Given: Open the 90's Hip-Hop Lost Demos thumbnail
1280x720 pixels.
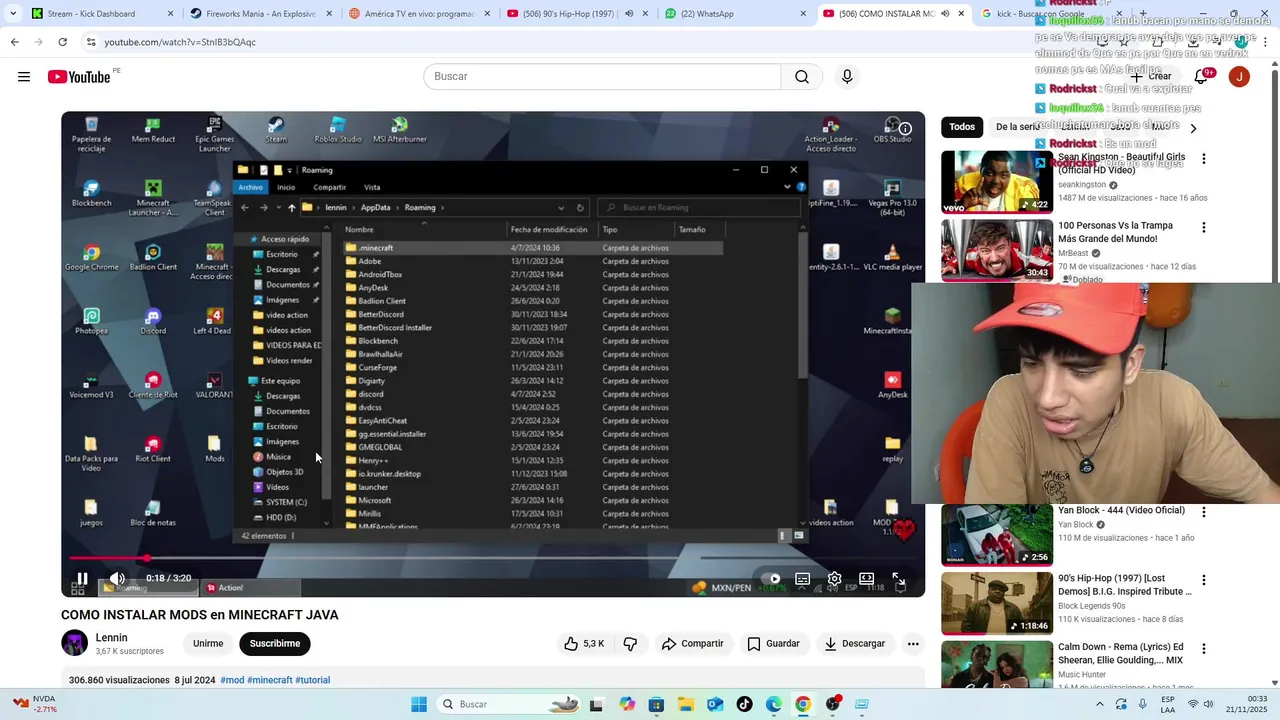Looking at the screenshot, I should (997, 603).
